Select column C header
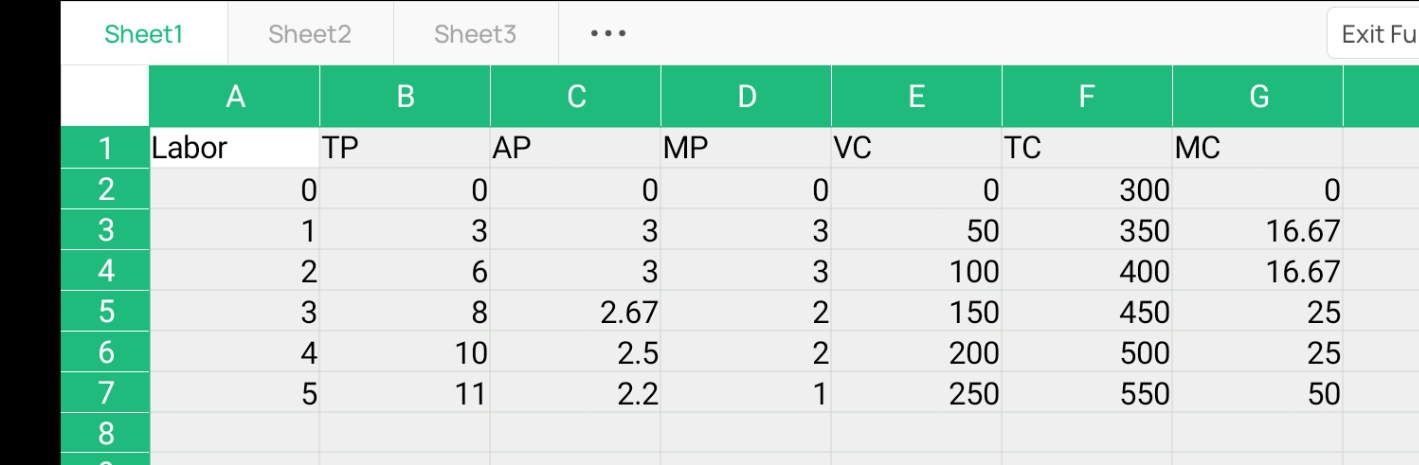1419x465 pixels. tap(576, 97)
